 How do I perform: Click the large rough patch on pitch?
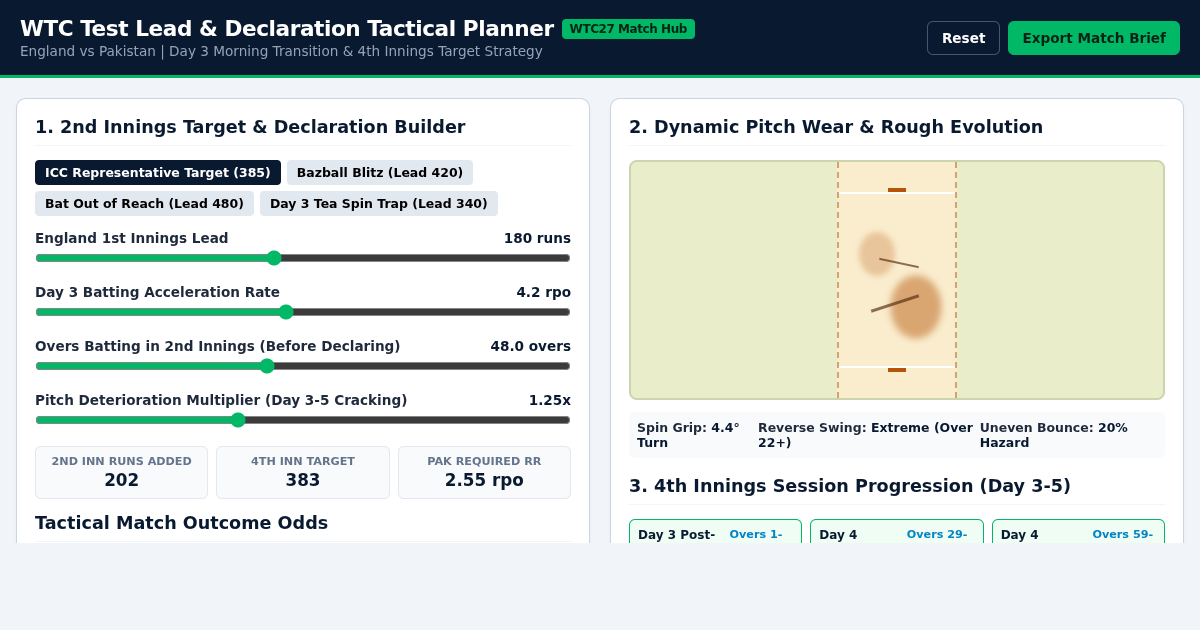(916, 306)
